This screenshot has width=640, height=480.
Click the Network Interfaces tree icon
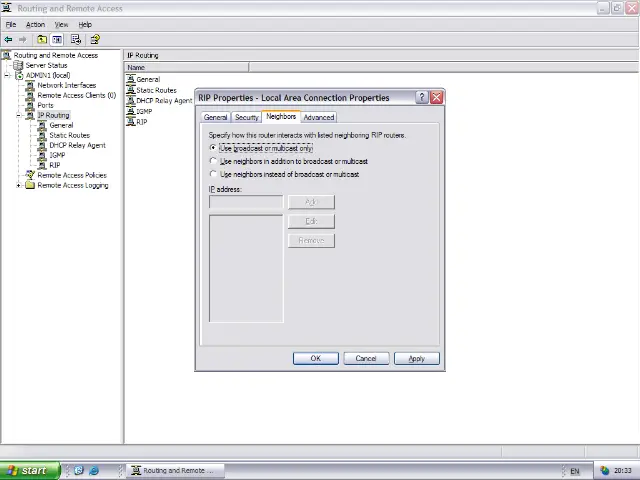pyautogui.click(x=30, y=85)
